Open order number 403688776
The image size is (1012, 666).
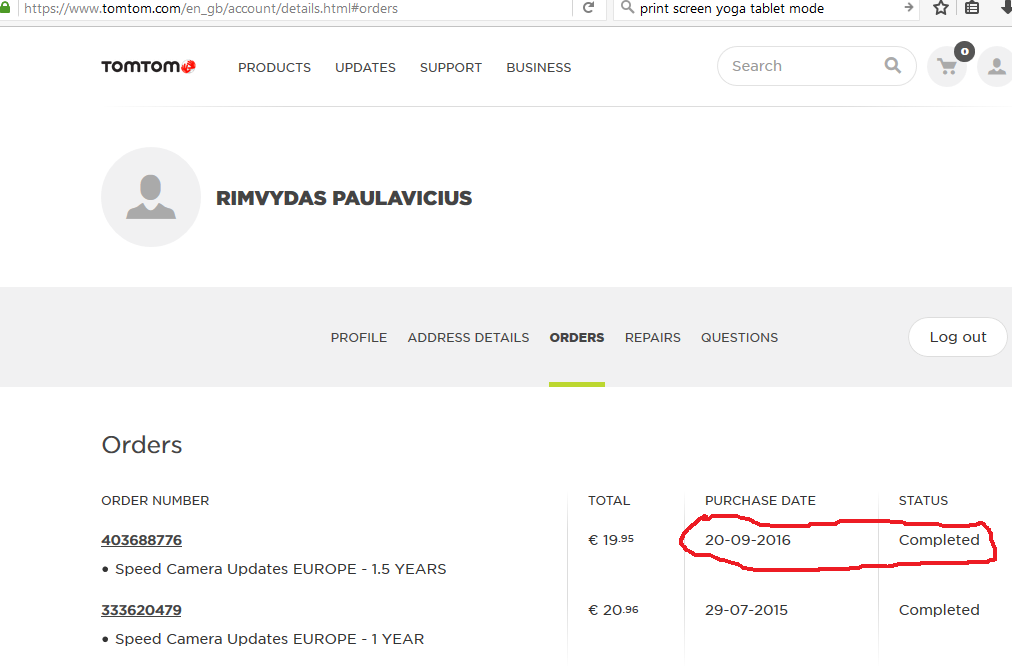[x=141, y=540]
